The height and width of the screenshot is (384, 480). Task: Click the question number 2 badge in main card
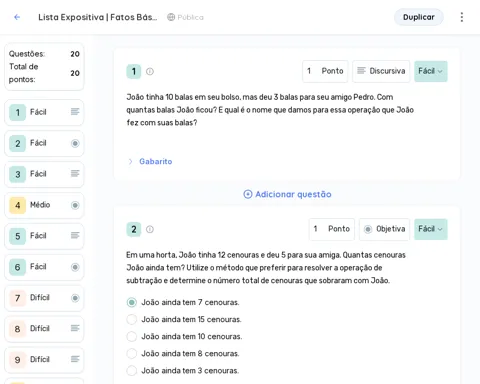click(134, 229)
